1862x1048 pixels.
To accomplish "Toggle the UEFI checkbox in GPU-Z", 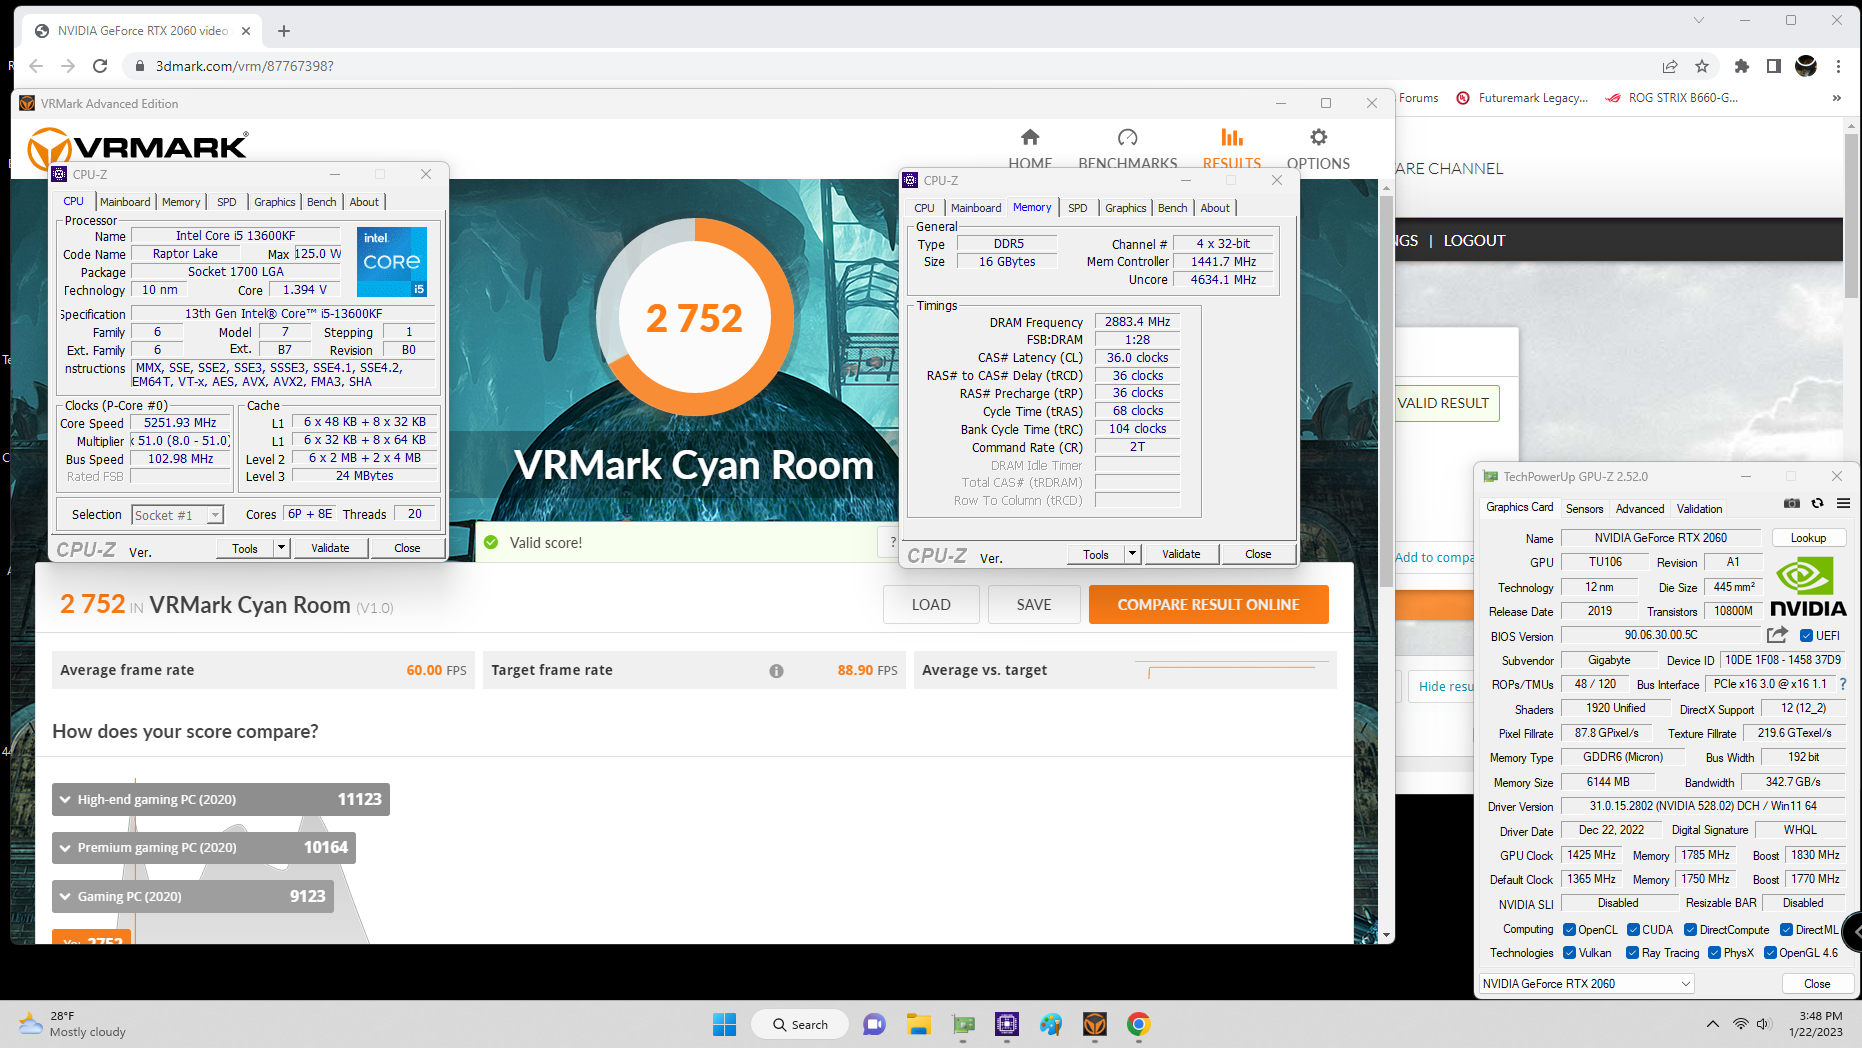I will [1806, 636].
